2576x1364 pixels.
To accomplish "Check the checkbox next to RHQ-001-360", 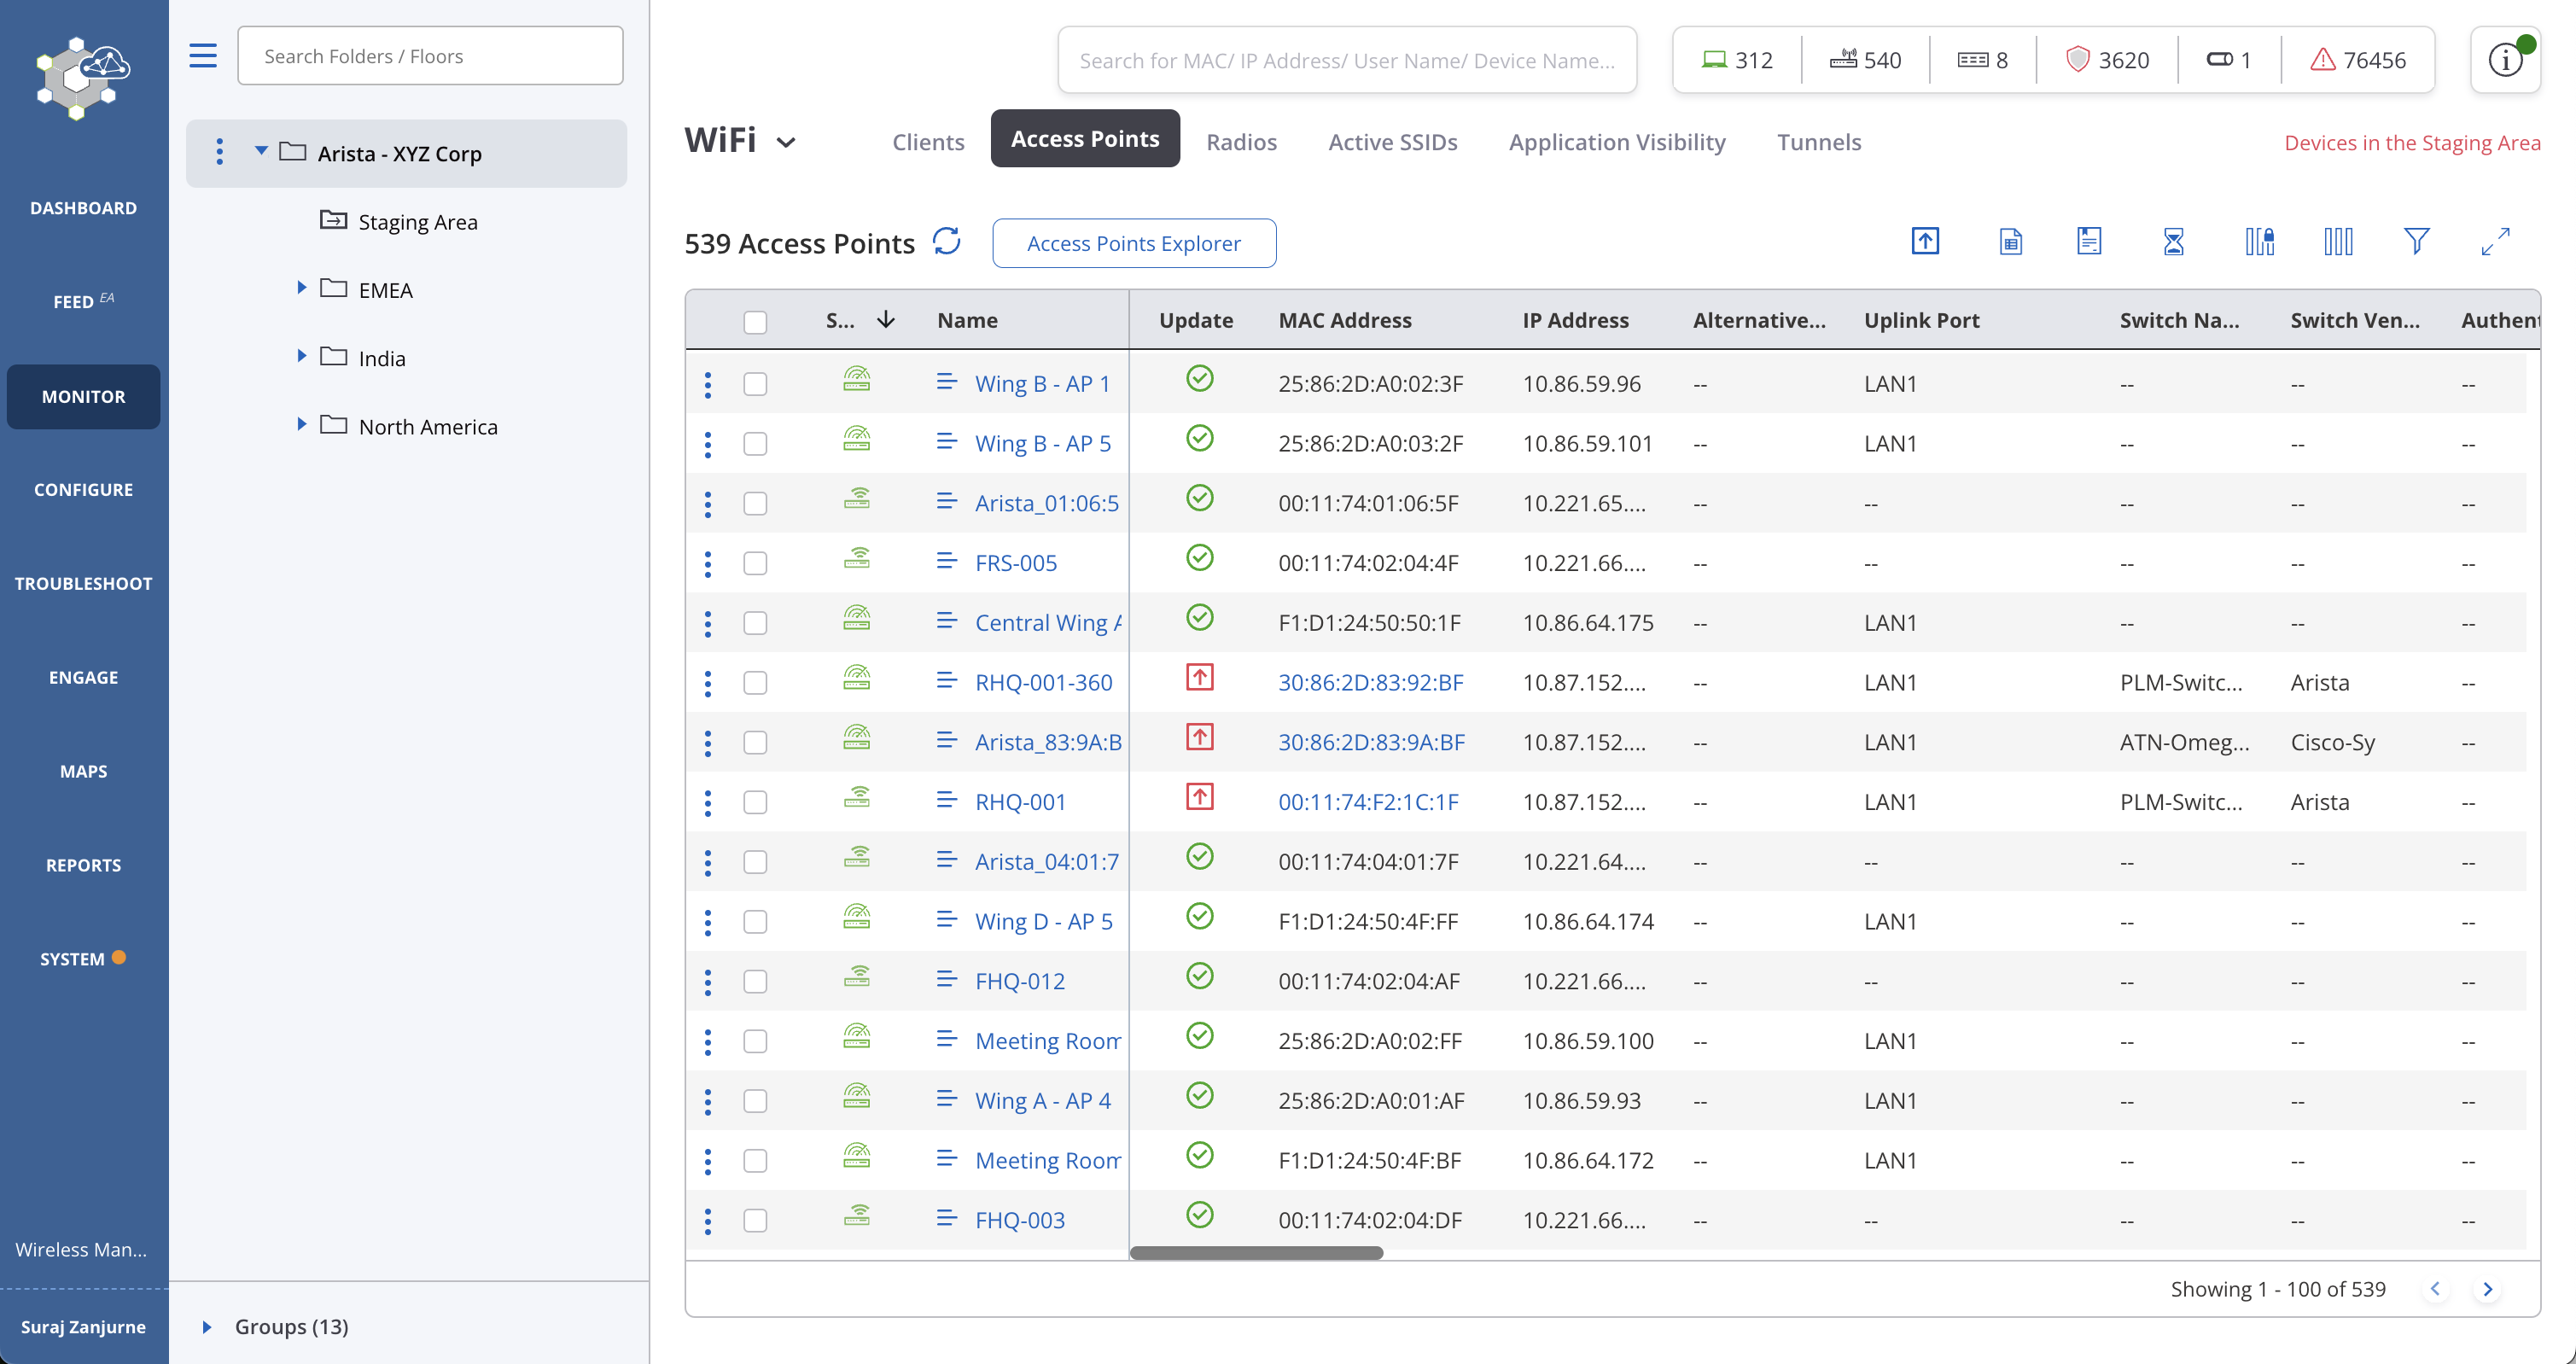I will [x=755, y=682].
